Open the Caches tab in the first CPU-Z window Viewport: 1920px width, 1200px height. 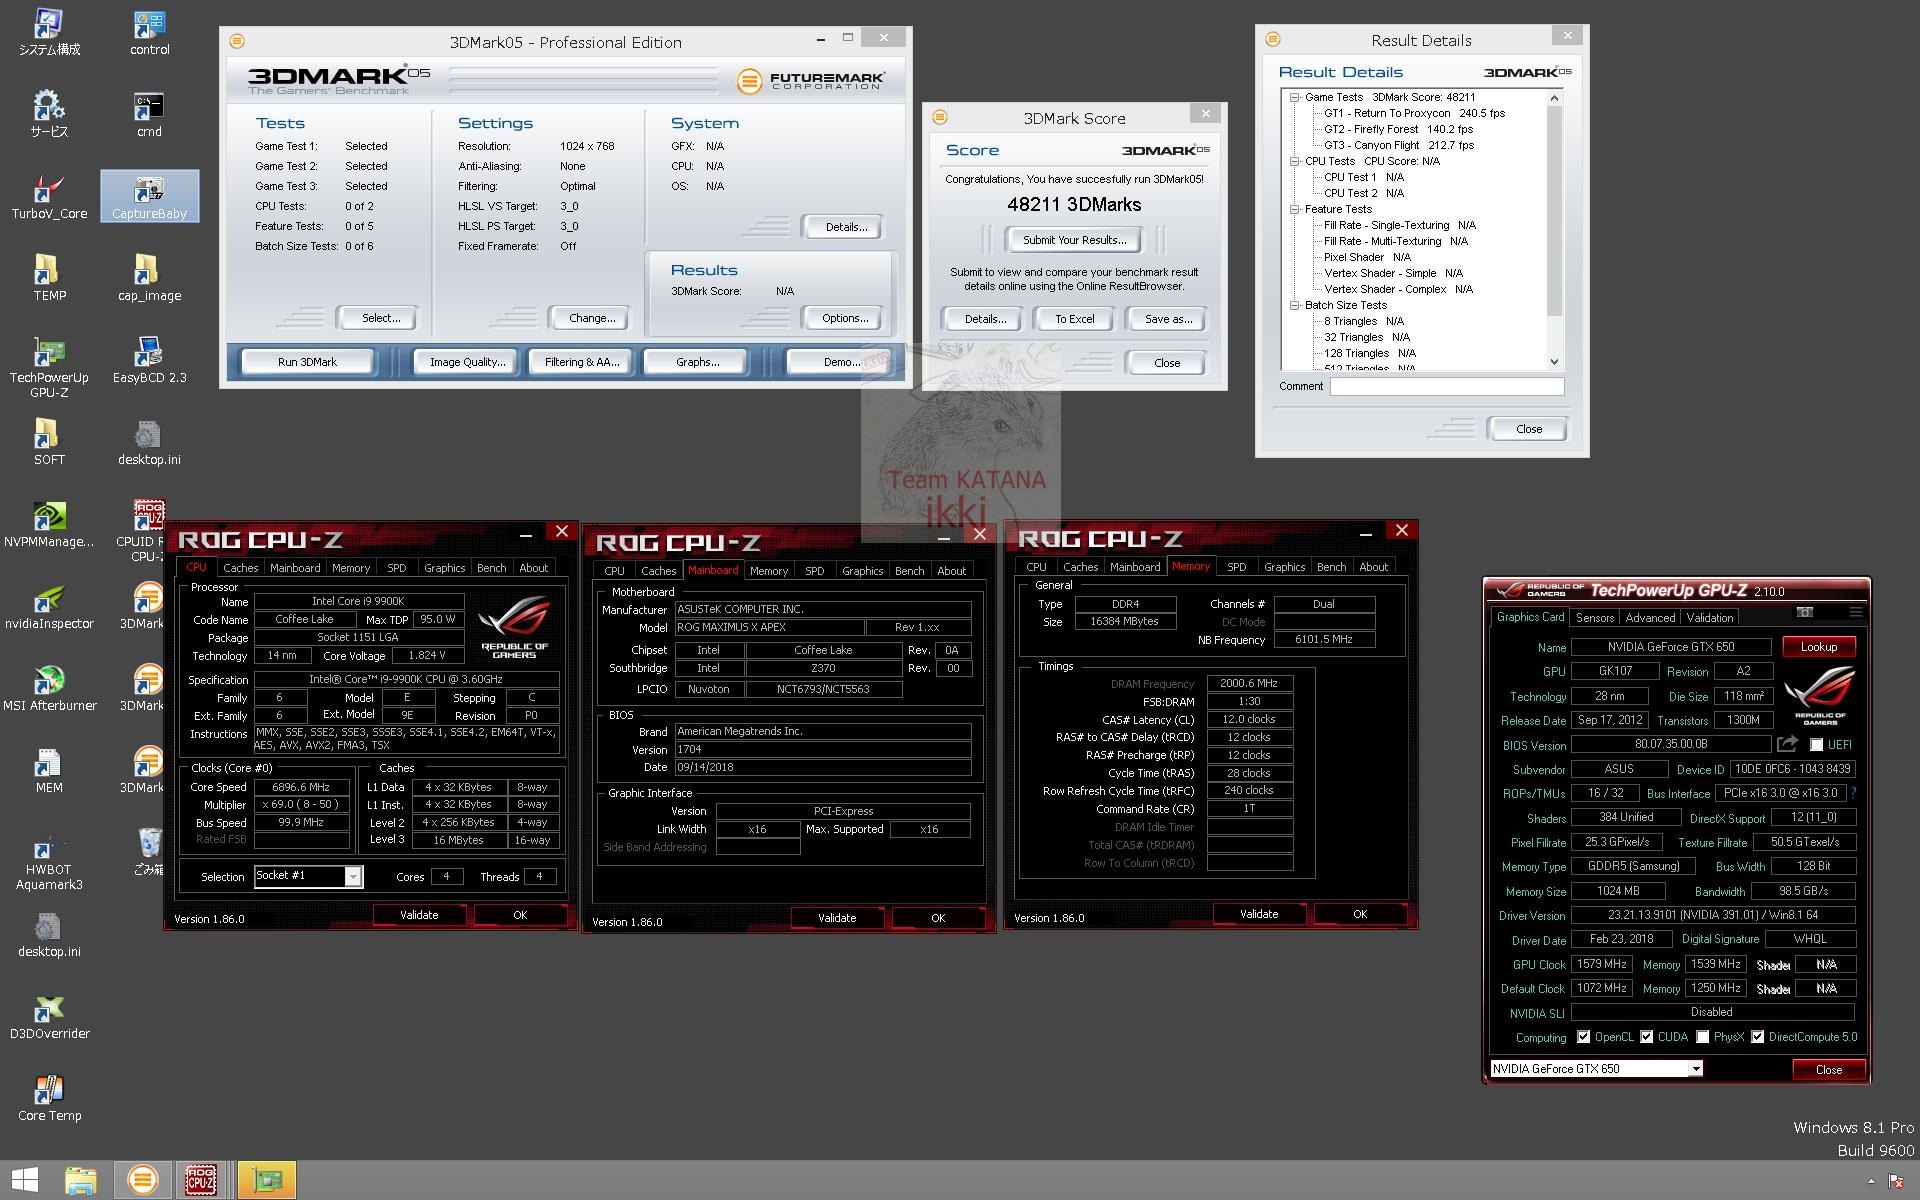[x=240, y=568]
